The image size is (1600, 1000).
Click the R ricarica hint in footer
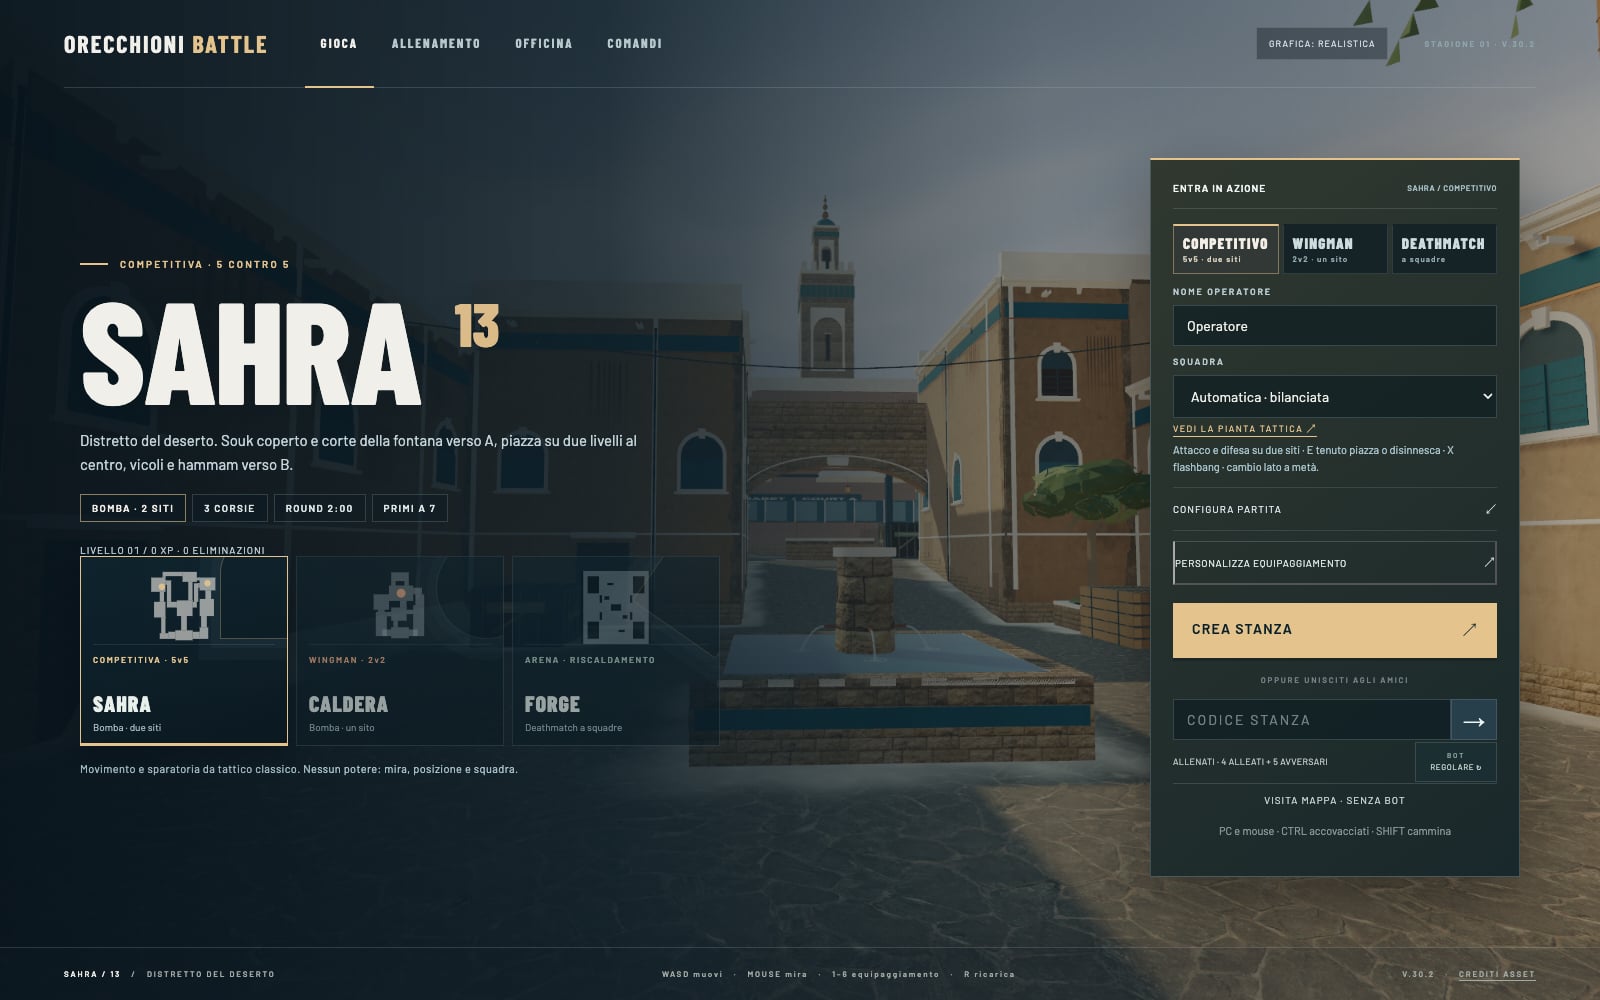click(x=989, y=974)
